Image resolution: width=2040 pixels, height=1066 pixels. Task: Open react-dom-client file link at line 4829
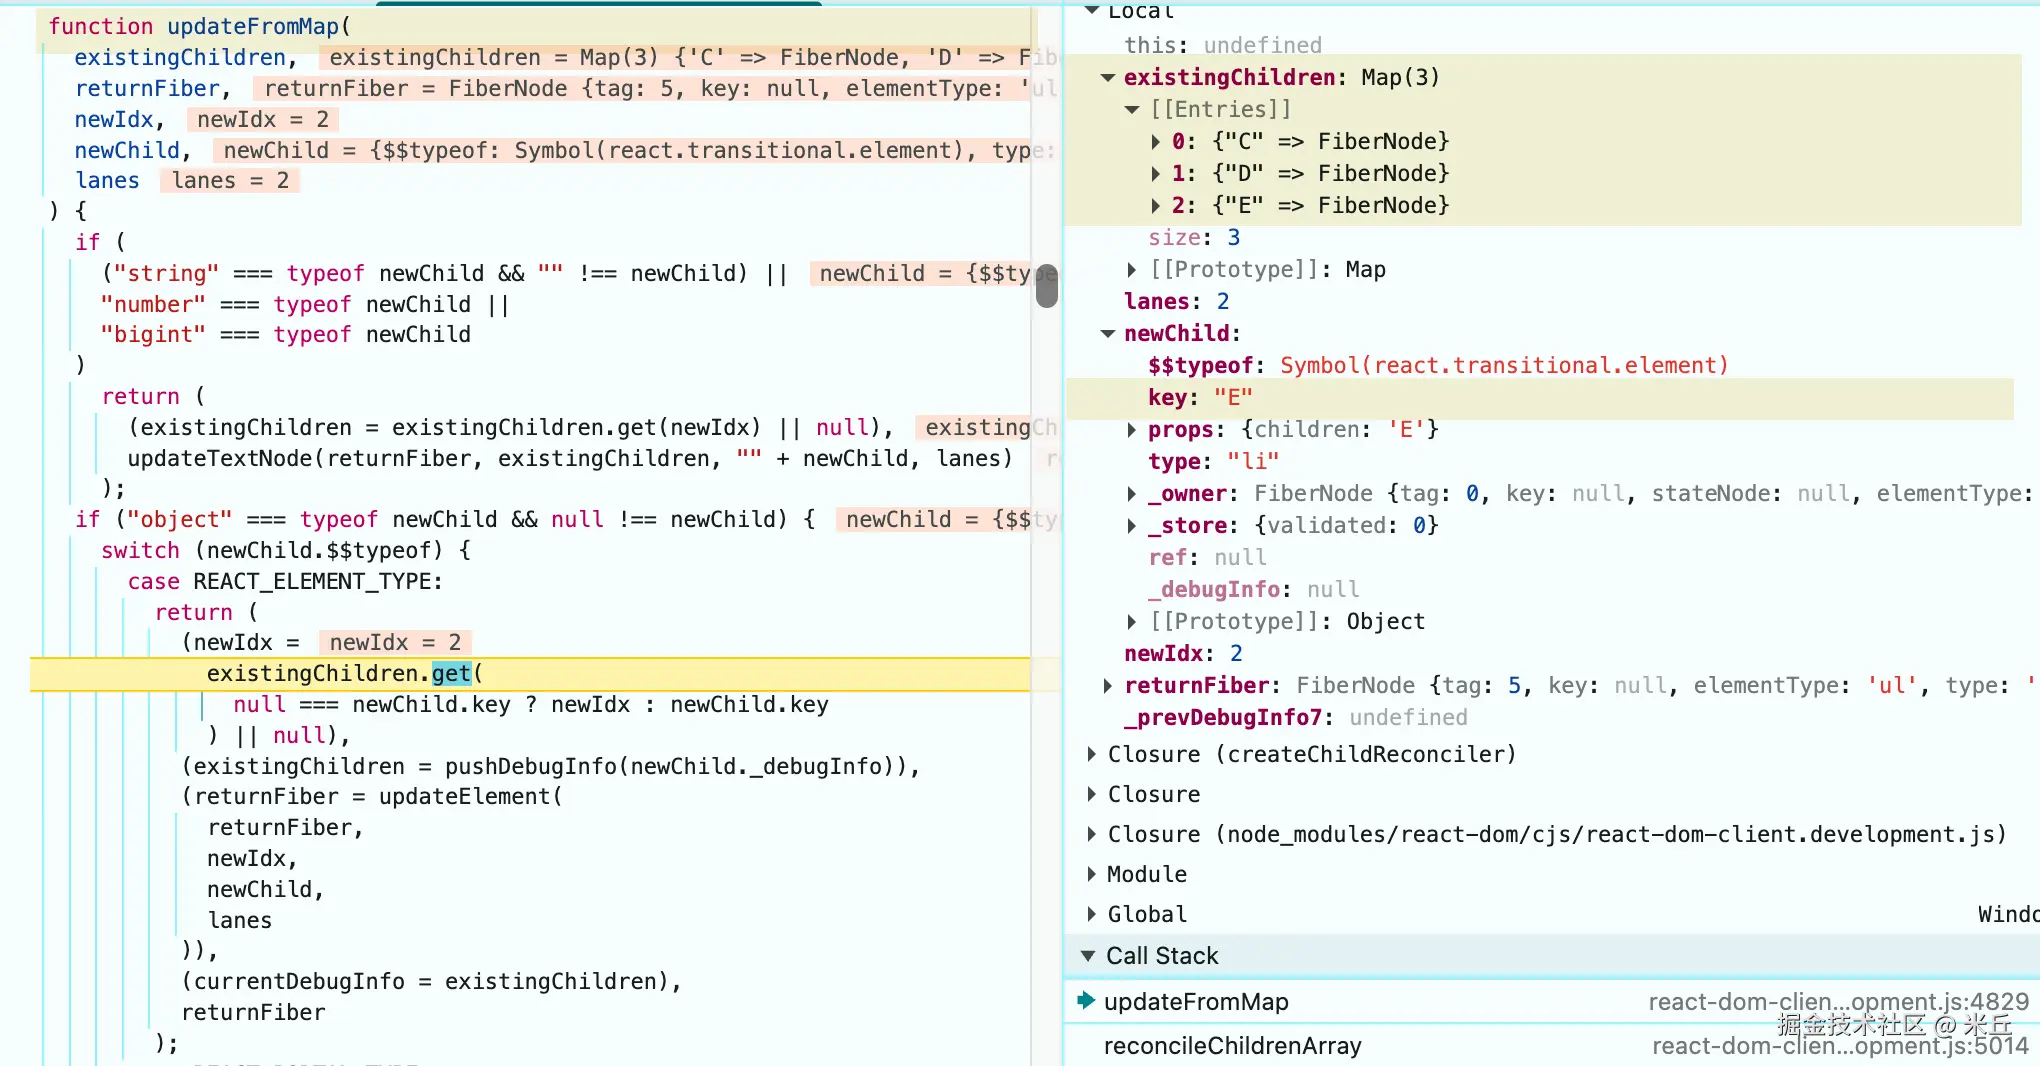[1838, 1002]
